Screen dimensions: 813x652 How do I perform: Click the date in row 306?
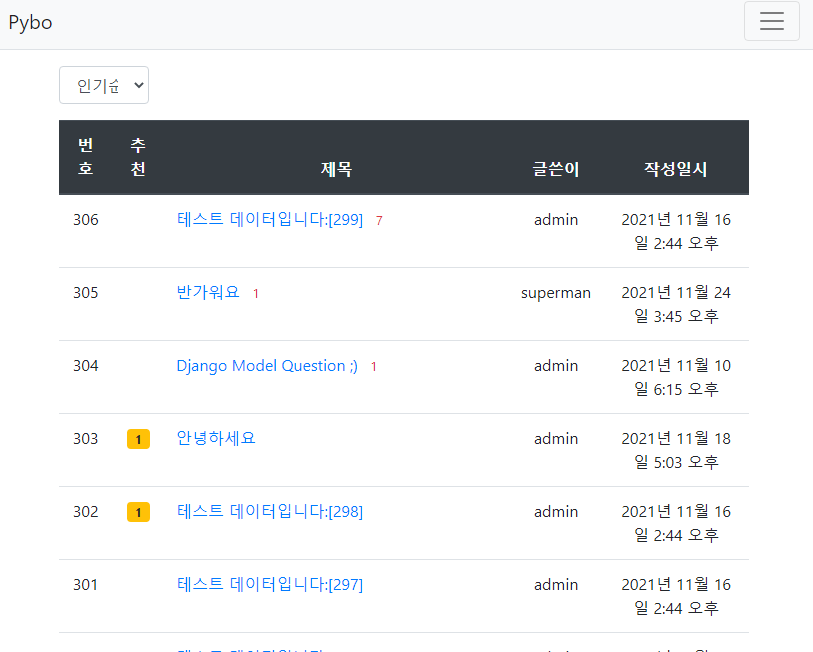676,231
